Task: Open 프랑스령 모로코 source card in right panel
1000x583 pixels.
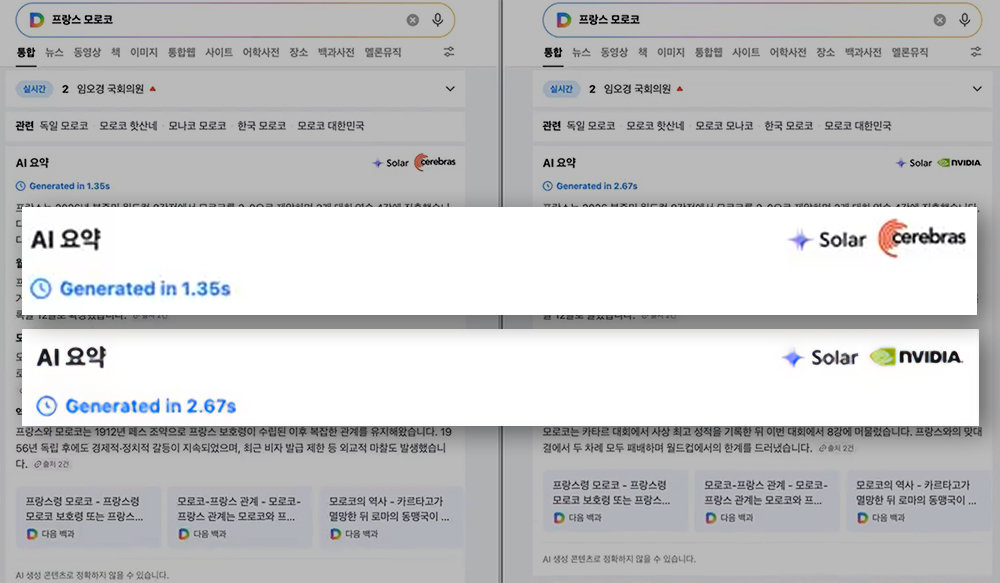Action: point(615,501)
